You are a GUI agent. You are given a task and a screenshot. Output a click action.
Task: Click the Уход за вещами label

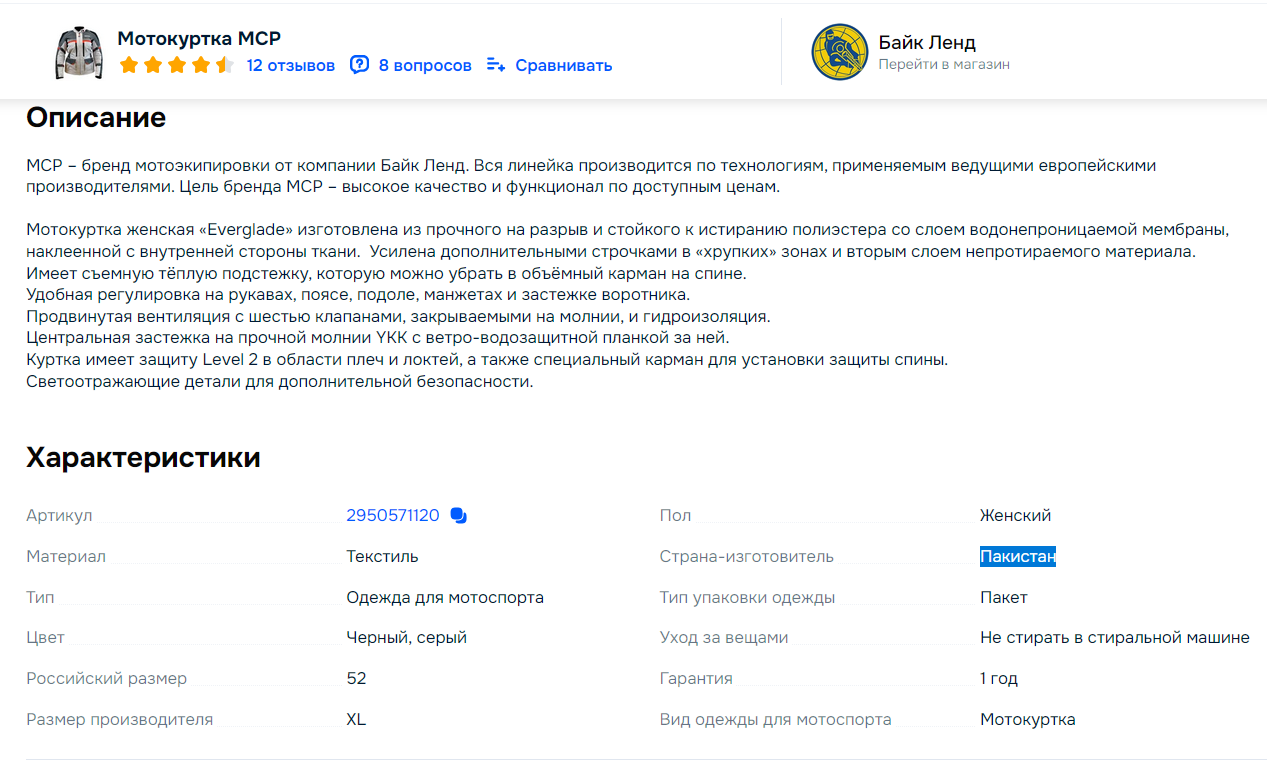(x=724, y=638)
